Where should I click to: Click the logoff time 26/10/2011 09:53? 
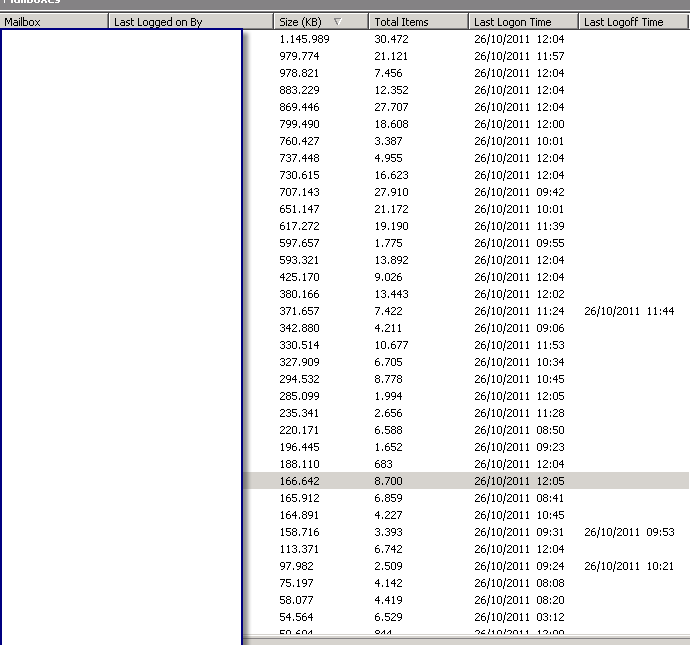point(629,532)
